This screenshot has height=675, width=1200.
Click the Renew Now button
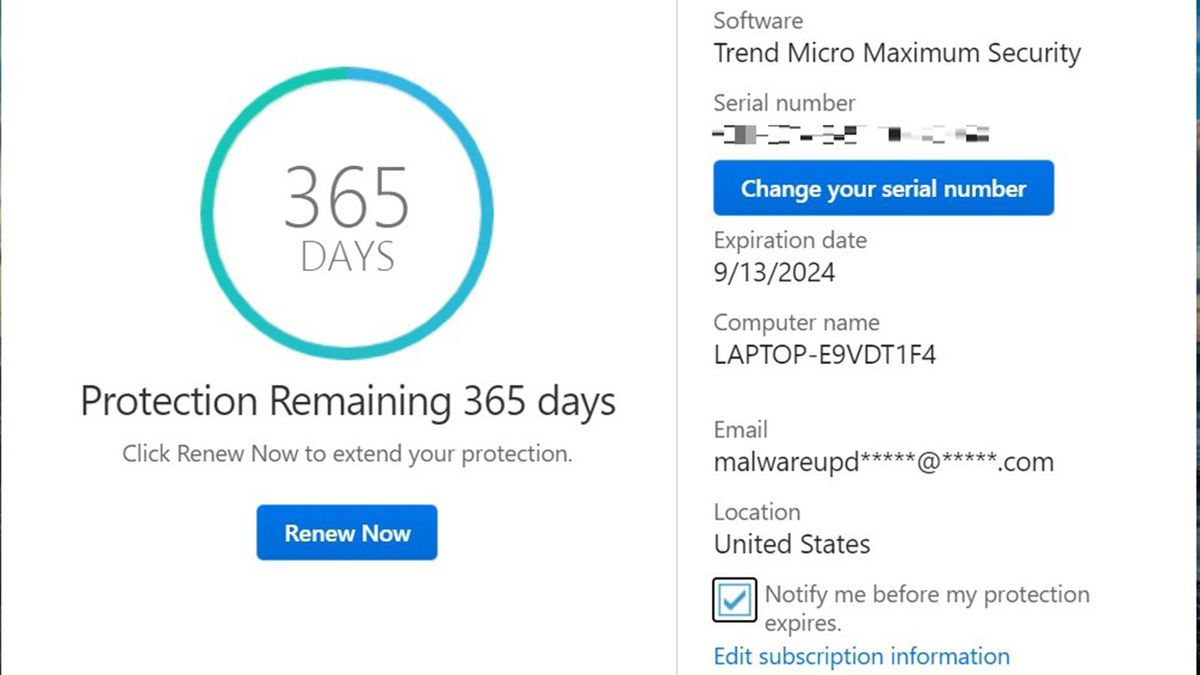pyautogui.click(x=346, y=532)
